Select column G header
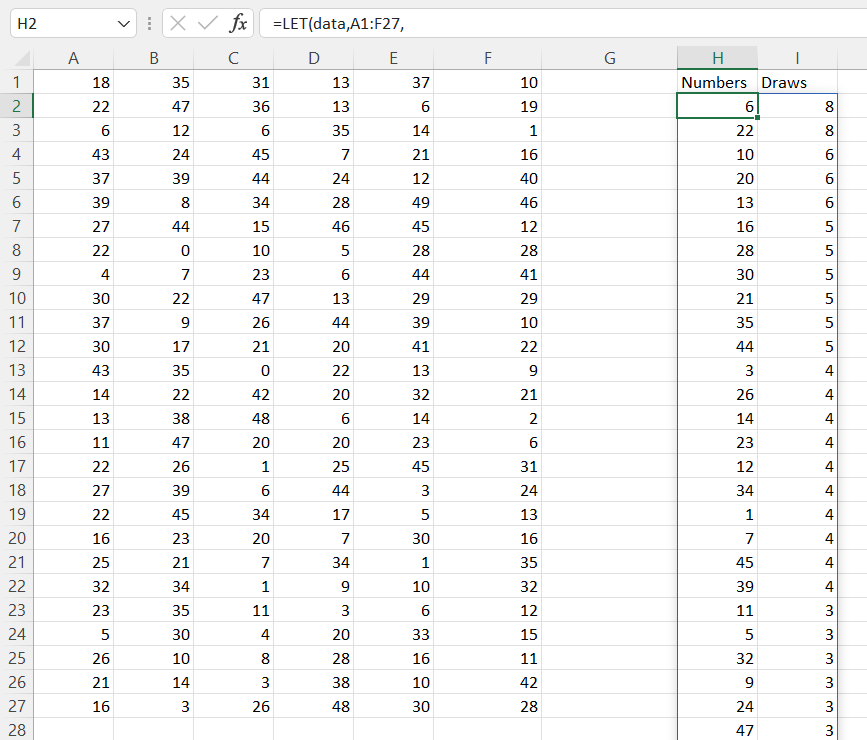 pos(609,59)
